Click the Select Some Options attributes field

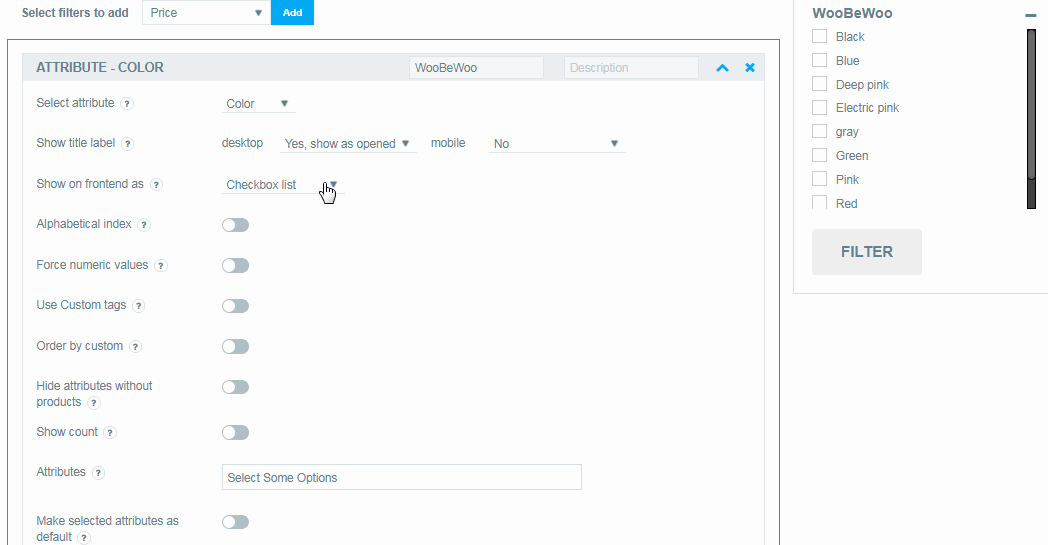[x=402, y=477]
